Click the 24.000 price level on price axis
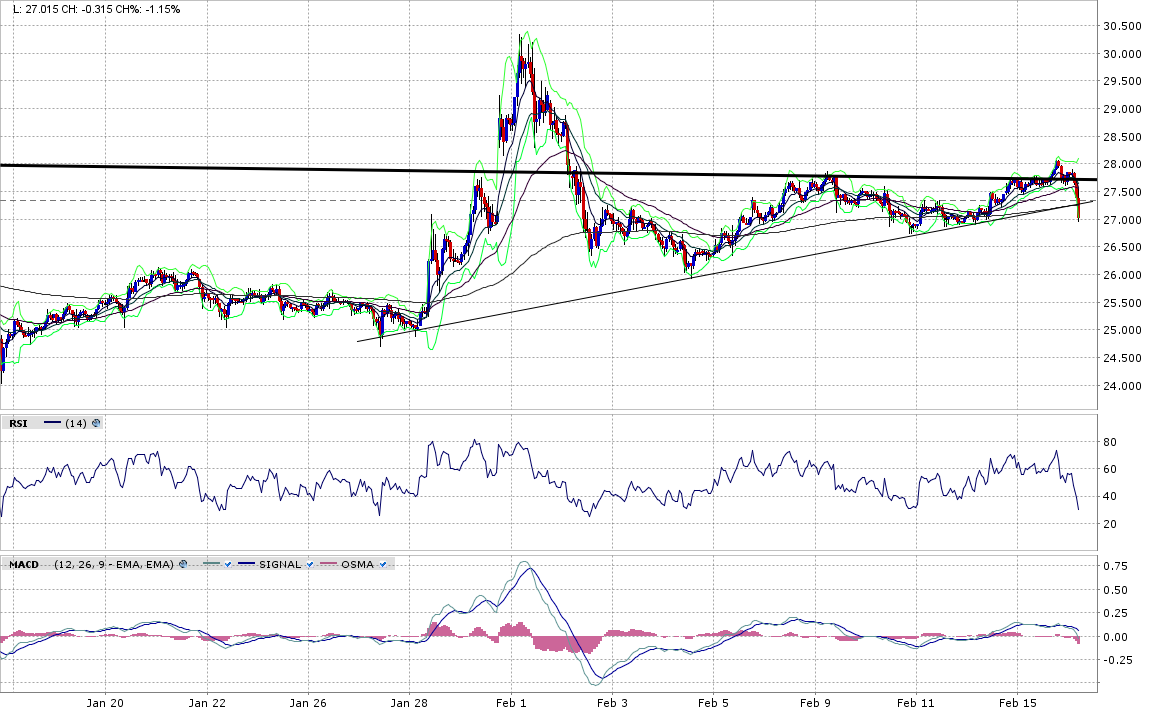 click(1123, 386)
